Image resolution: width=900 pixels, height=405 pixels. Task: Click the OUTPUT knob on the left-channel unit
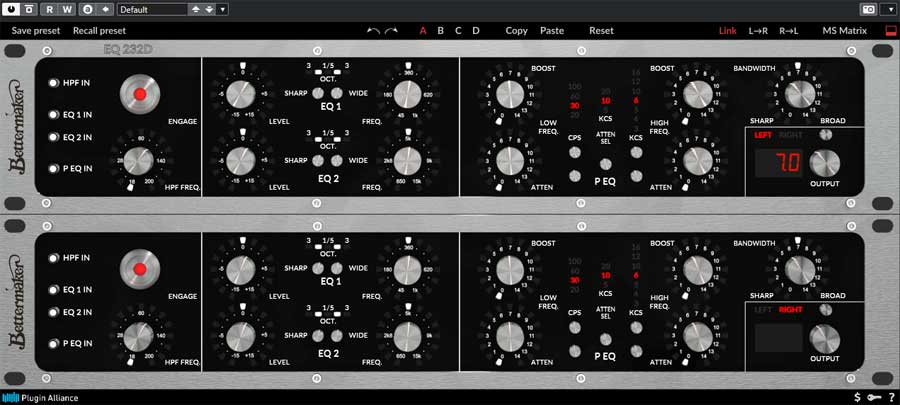825,163
